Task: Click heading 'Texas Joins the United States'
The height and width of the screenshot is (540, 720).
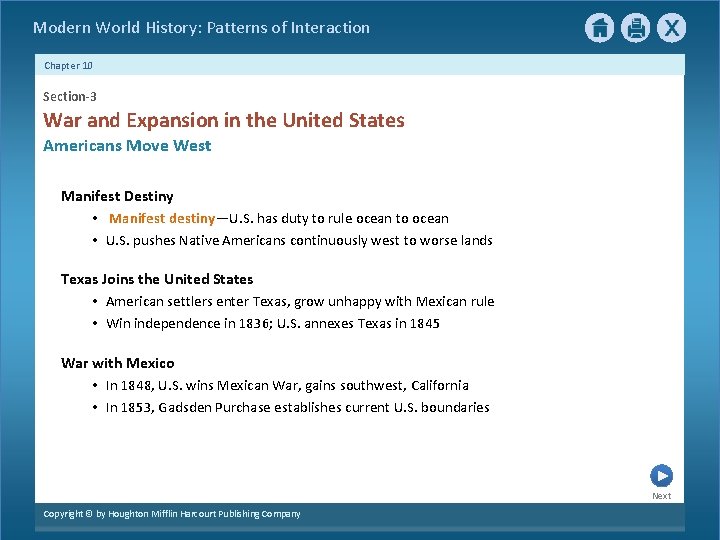Action: click(x=157, y=279)
